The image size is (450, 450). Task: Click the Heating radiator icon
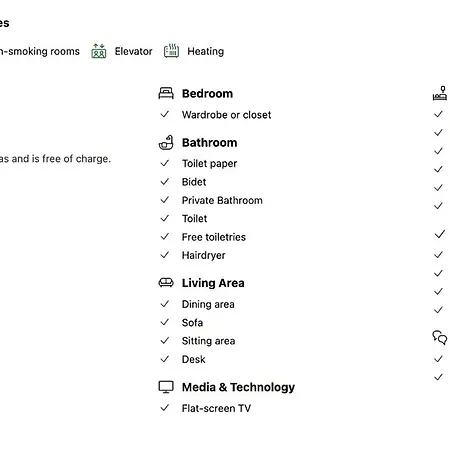tap(171, 51)
